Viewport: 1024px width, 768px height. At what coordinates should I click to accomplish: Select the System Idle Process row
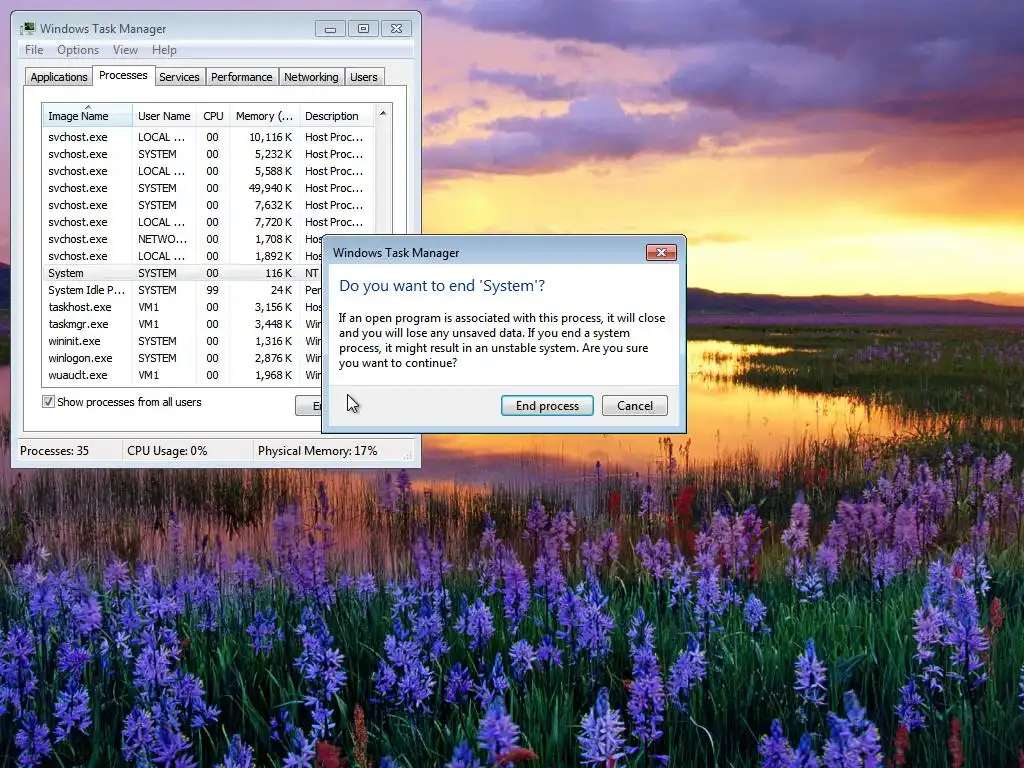(x=184, y=290)
